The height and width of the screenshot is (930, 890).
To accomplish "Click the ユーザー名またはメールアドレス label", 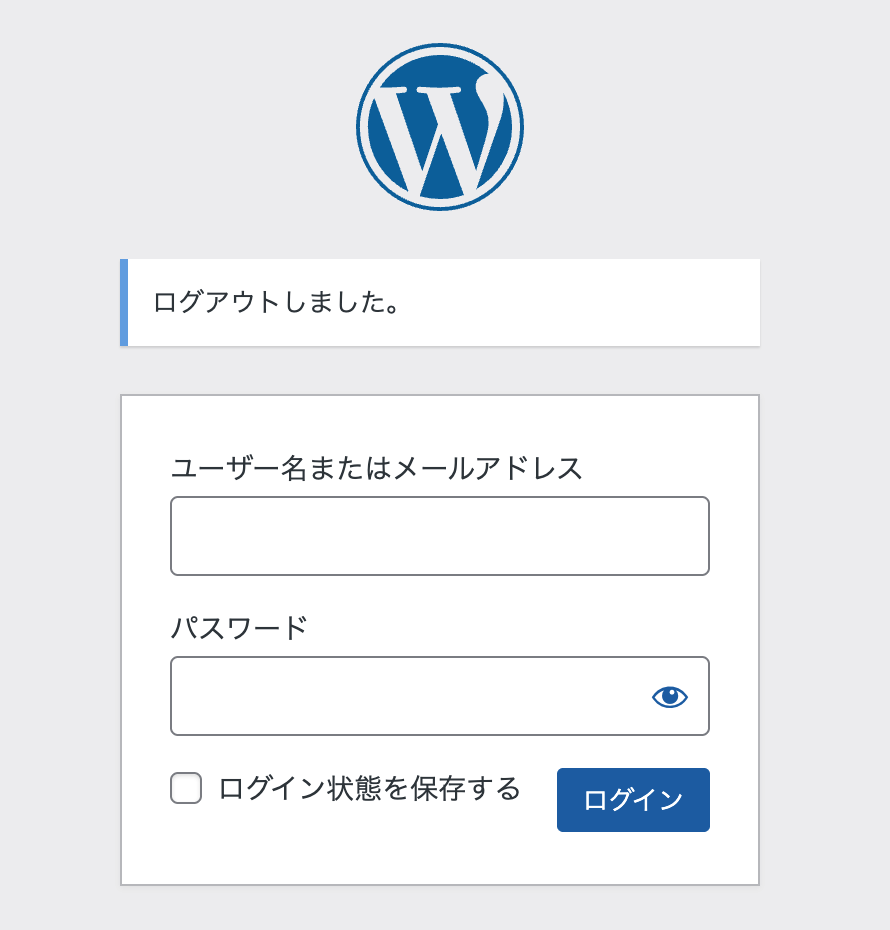I will 377,468.
